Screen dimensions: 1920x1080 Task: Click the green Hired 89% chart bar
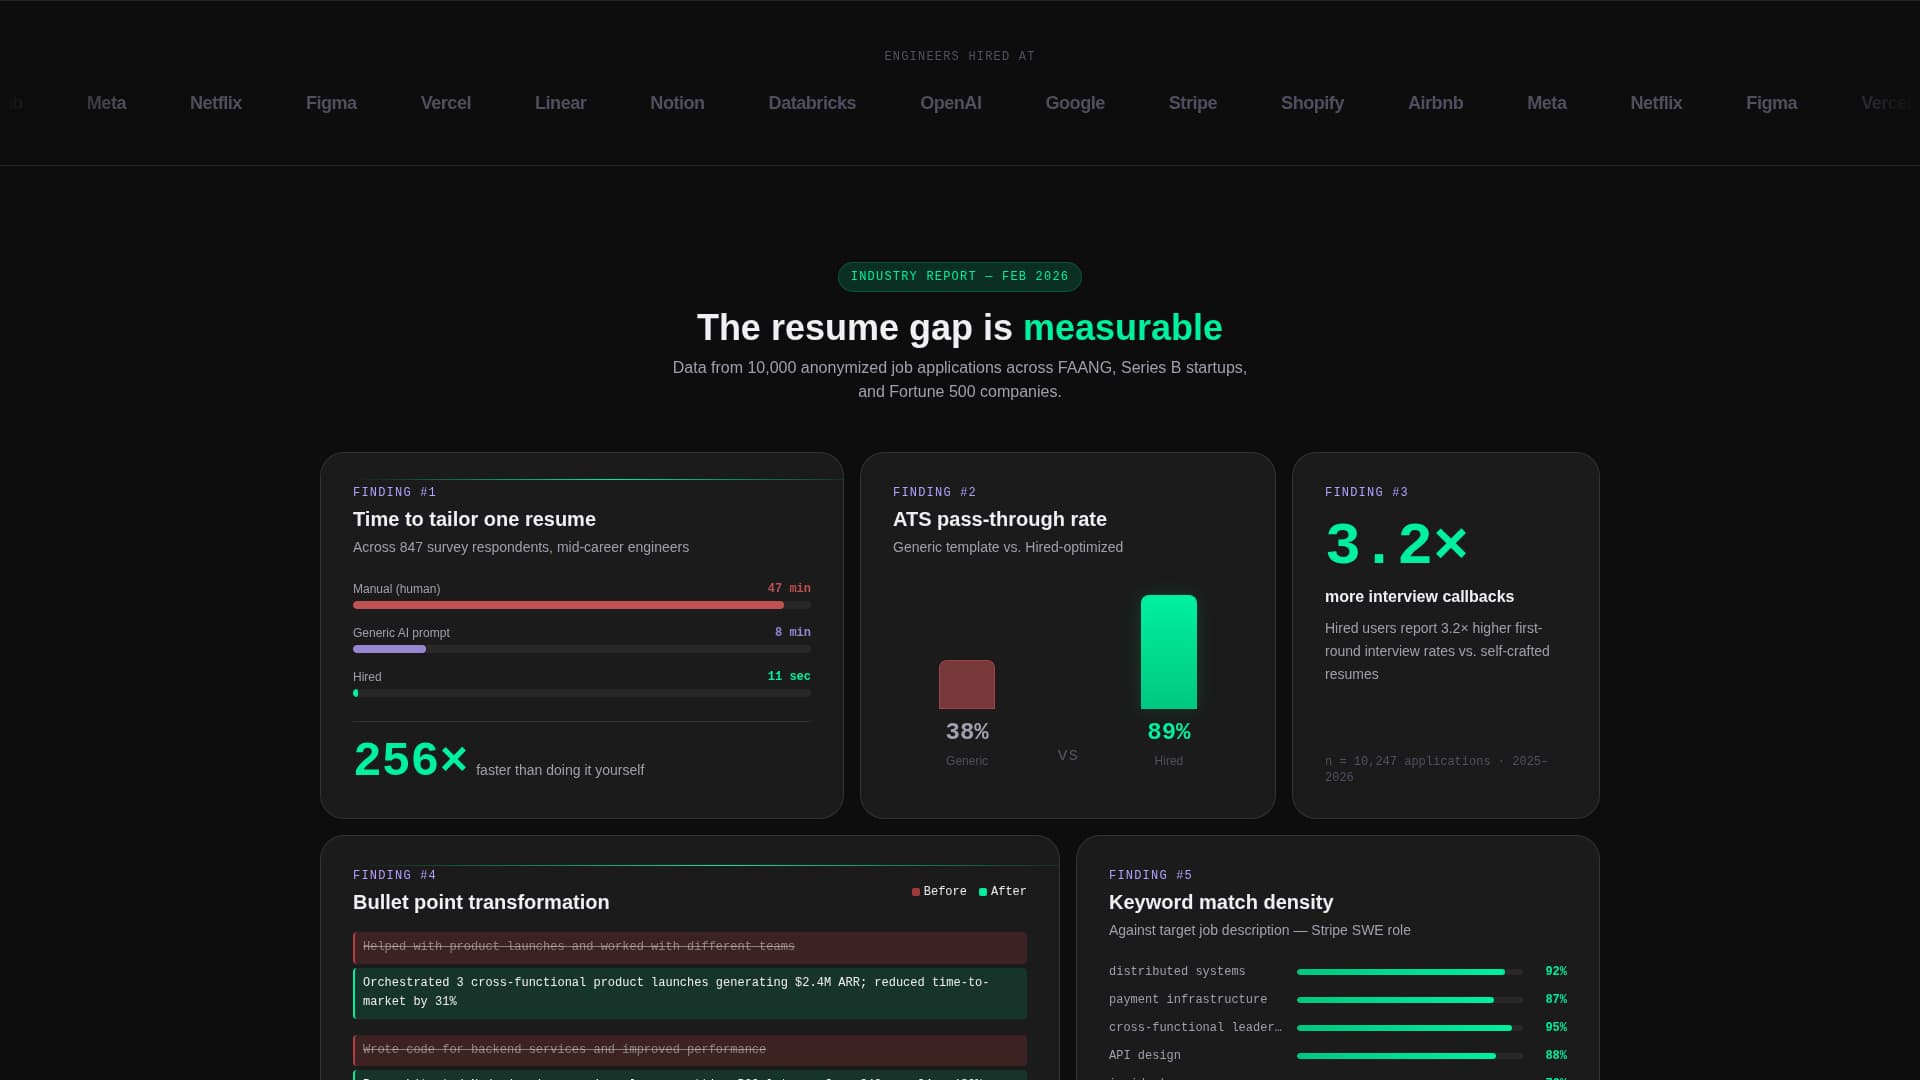pyautogui.click(x=1168, y=652)
